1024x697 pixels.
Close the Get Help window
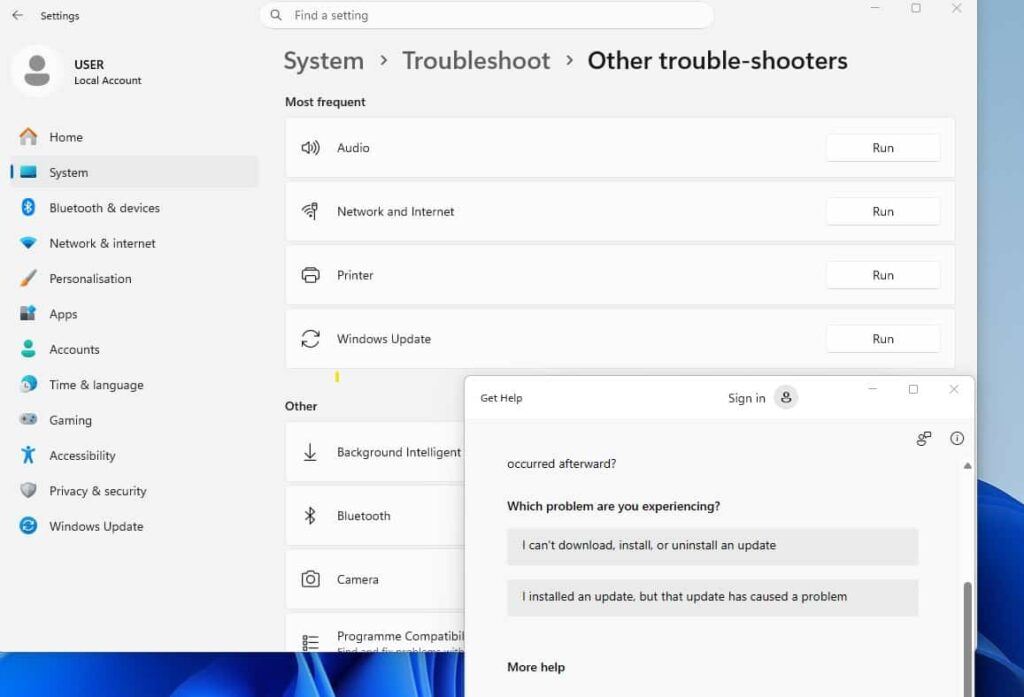[x=953, y=389]
